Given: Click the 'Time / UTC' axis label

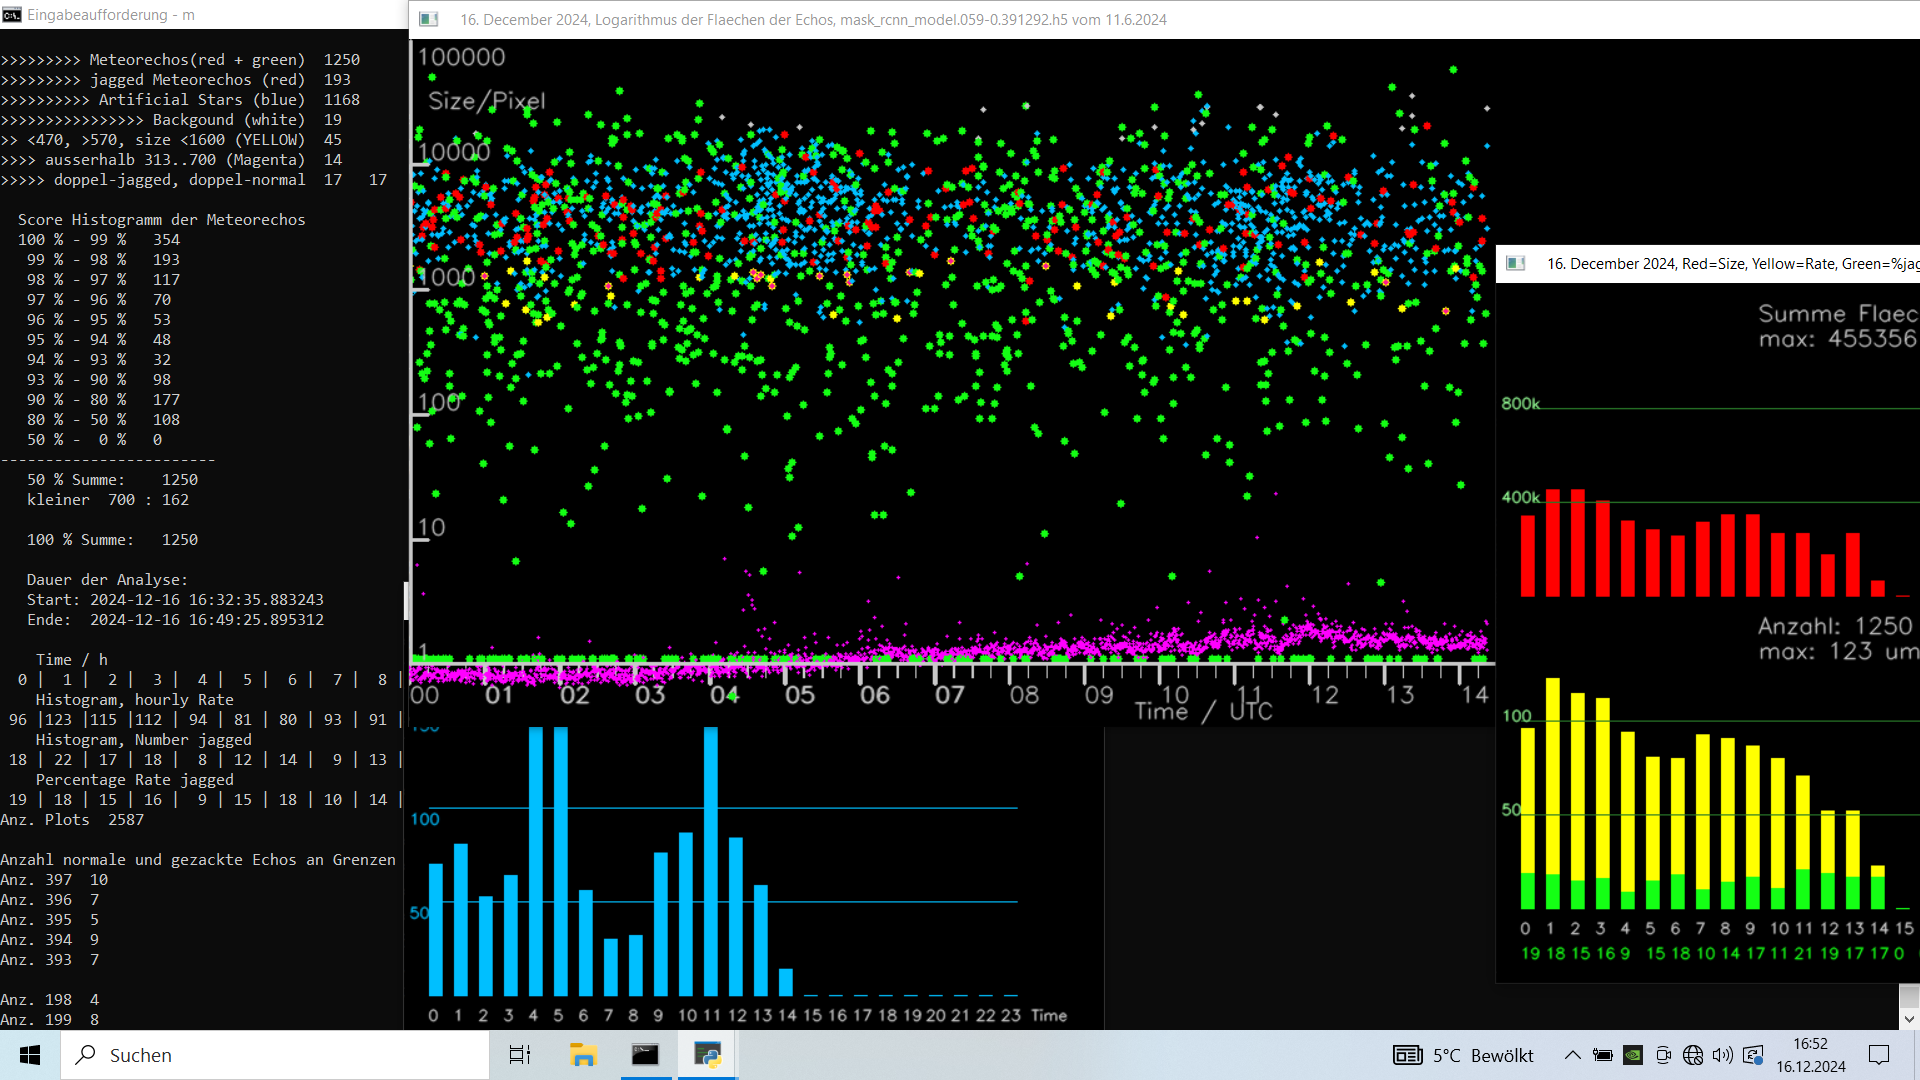Looking at the screenshot, I should (1204, 711).
